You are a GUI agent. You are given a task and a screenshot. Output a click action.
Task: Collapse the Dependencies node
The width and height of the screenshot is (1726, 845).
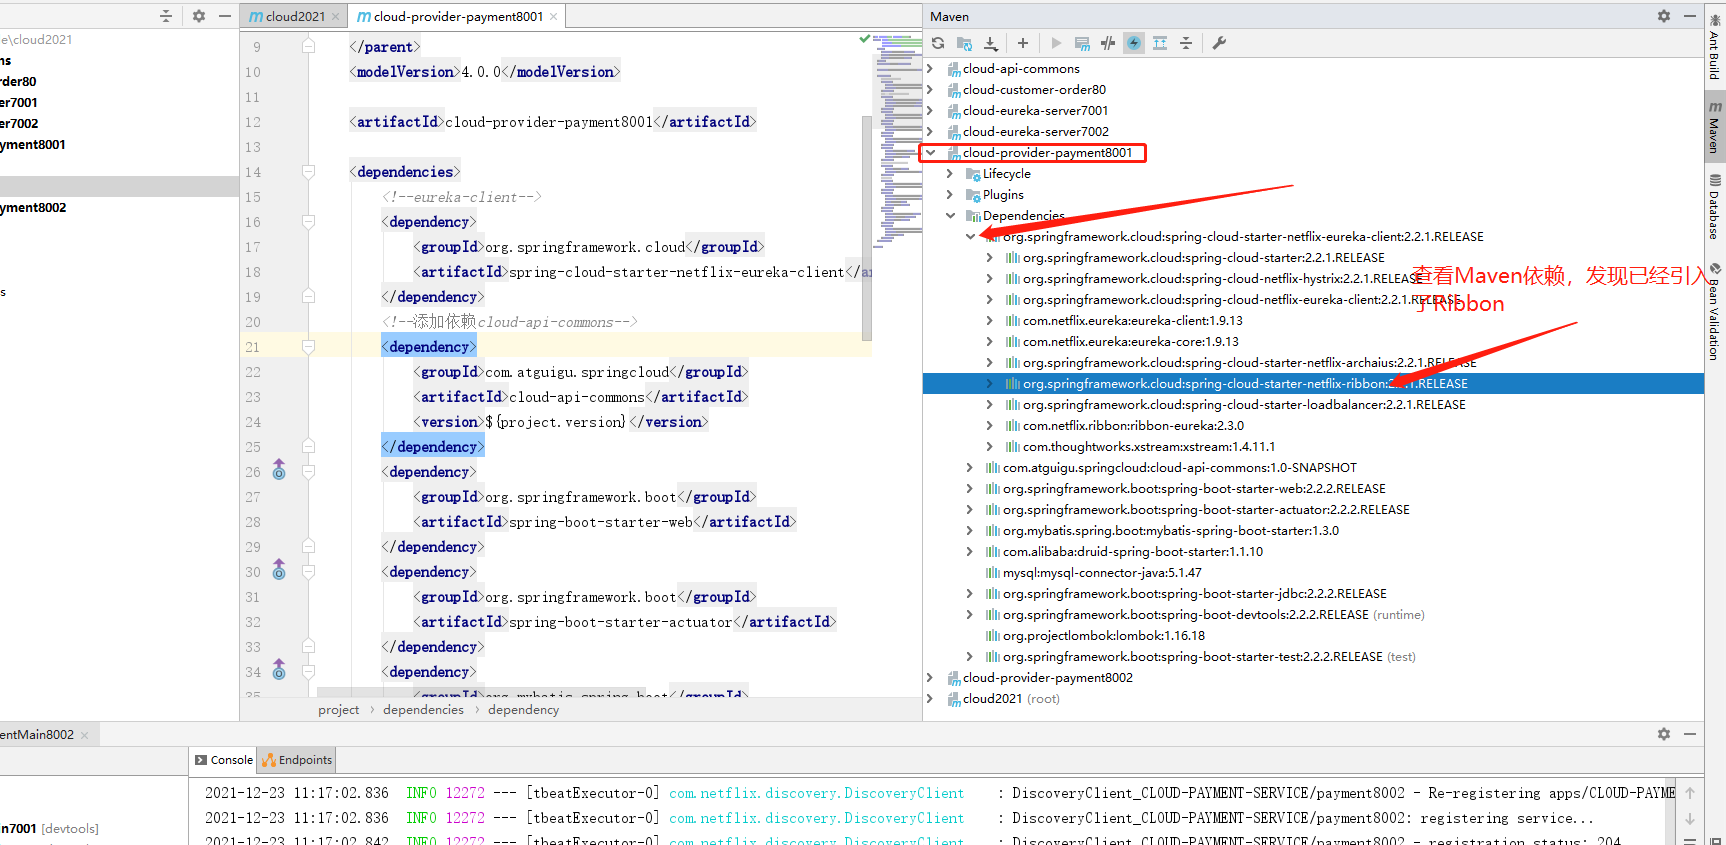click(x=950, y=216)
